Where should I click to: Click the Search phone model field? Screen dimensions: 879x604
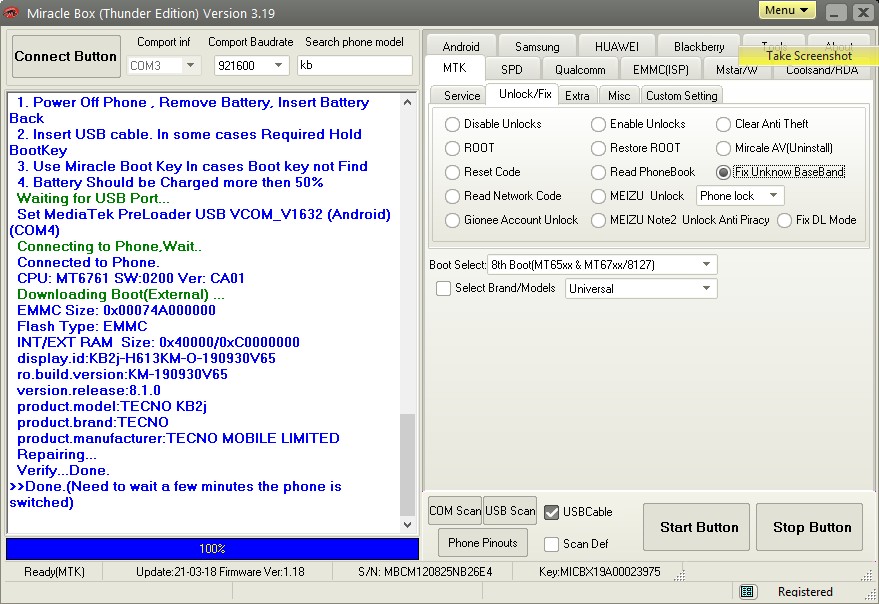355,66
